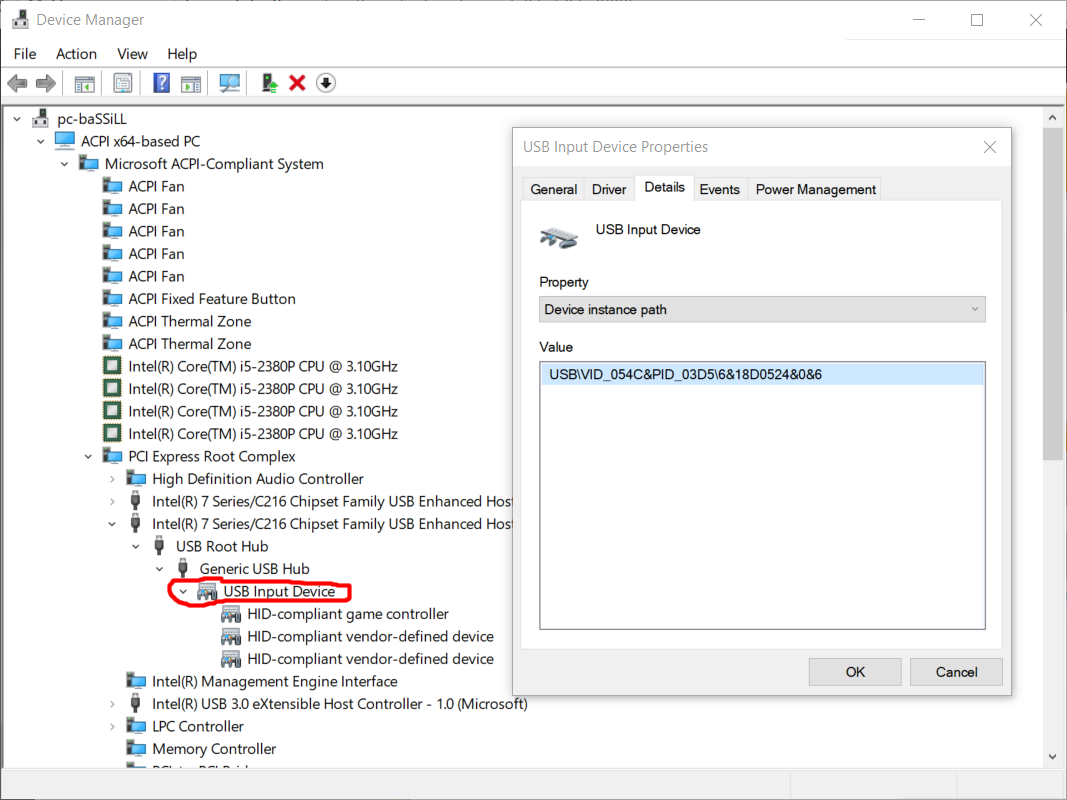Click the LPC Controller icon
This screenshot has height=800, width=1067.
pyautogui.click(x=136, y=725)
